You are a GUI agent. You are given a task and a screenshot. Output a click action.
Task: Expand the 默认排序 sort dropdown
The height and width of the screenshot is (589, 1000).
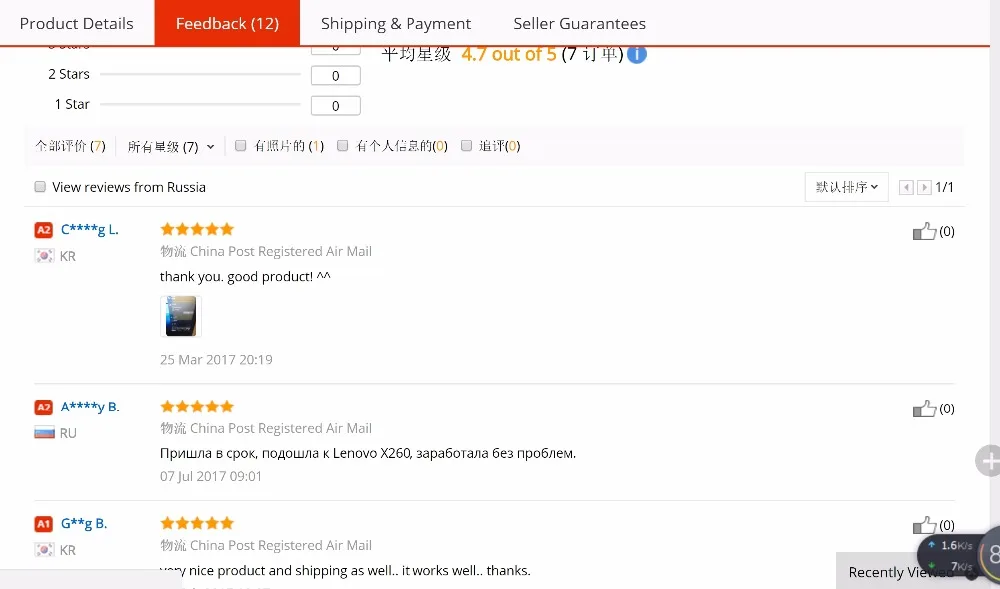(846, 187)
